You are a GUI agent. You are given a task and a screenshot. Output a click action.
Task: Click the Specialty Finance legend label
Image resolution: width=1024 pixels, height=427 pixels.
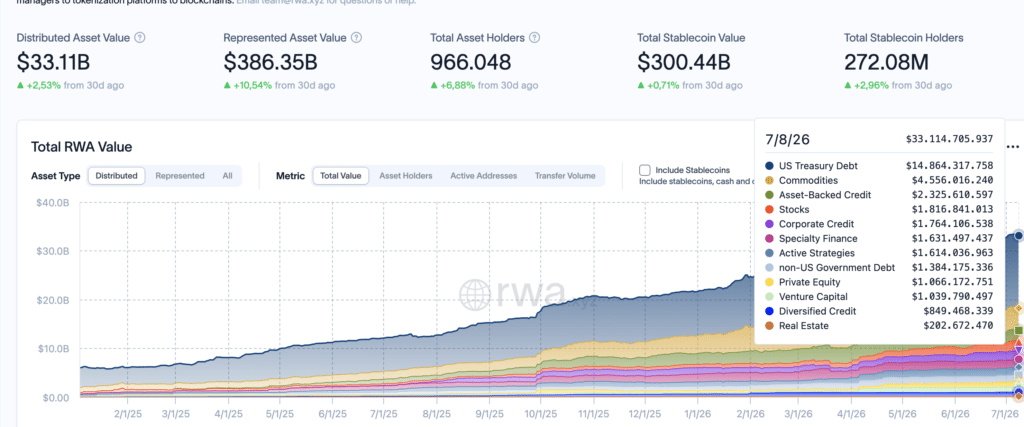[x=818, y=238]
